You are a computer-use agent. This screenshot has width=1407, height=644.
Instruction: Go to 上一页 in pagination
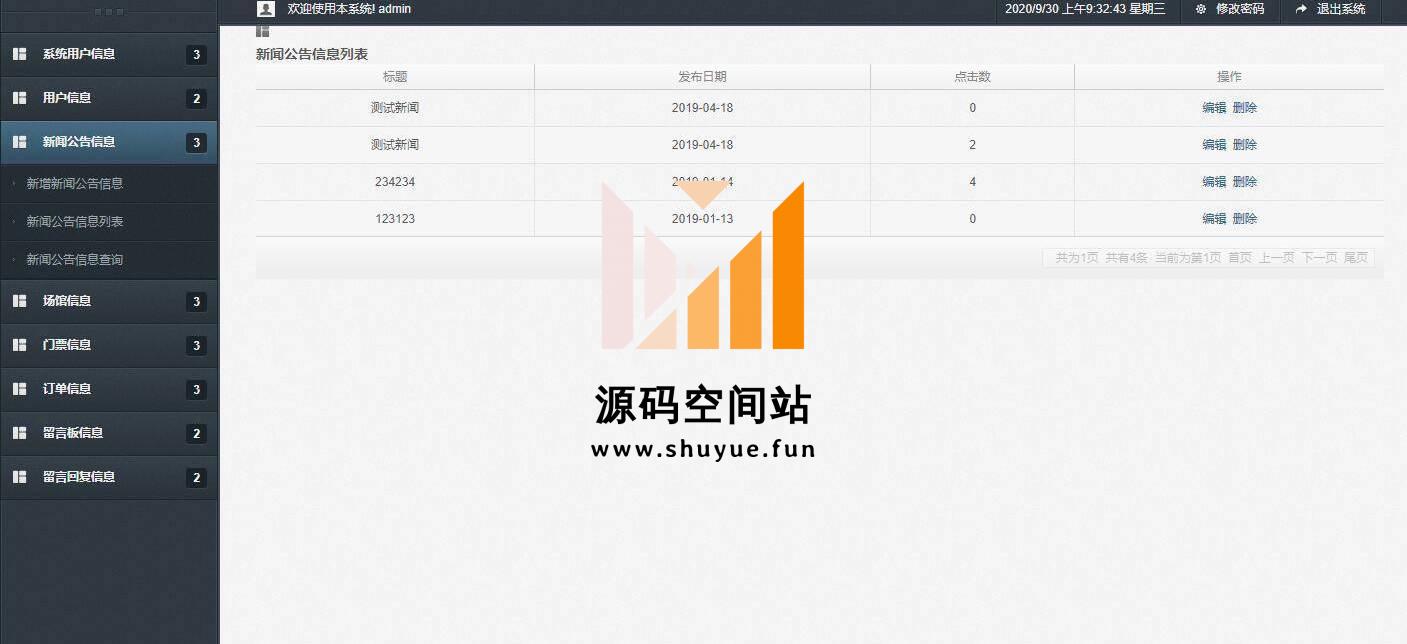(1277, 258)
